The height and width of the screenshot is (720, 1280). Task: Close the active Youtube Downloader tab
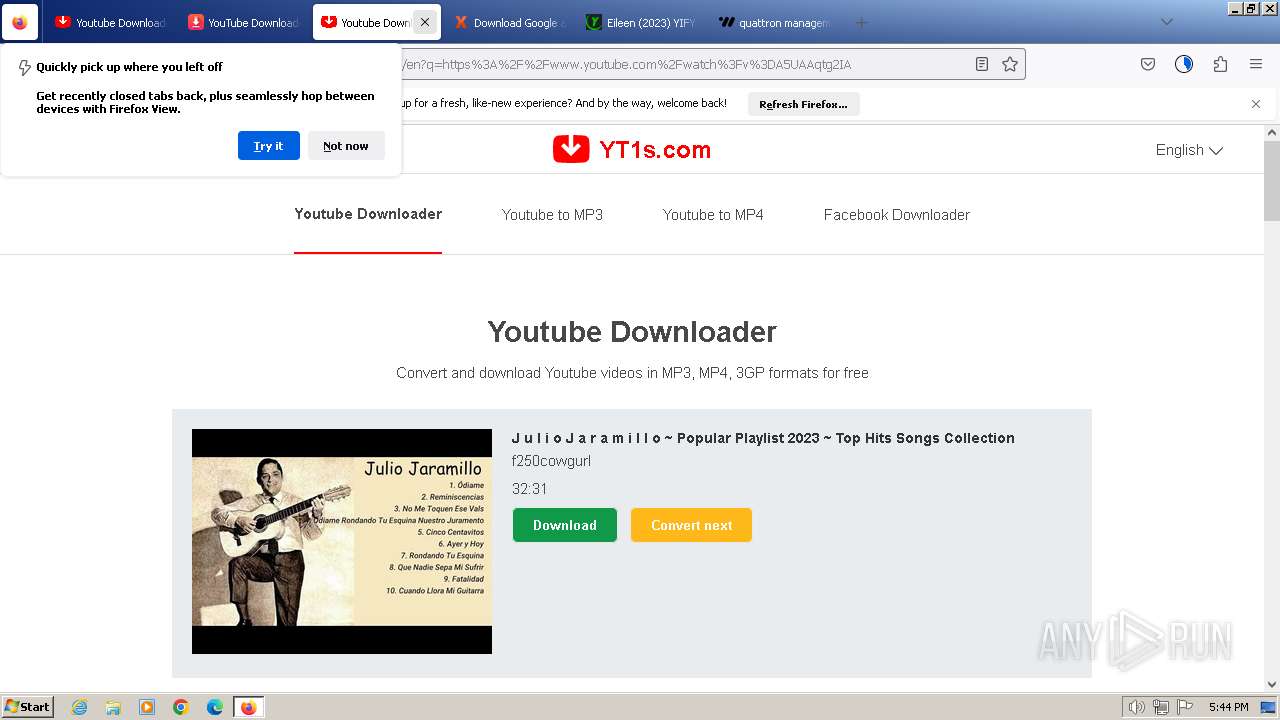tap(424, 22)
